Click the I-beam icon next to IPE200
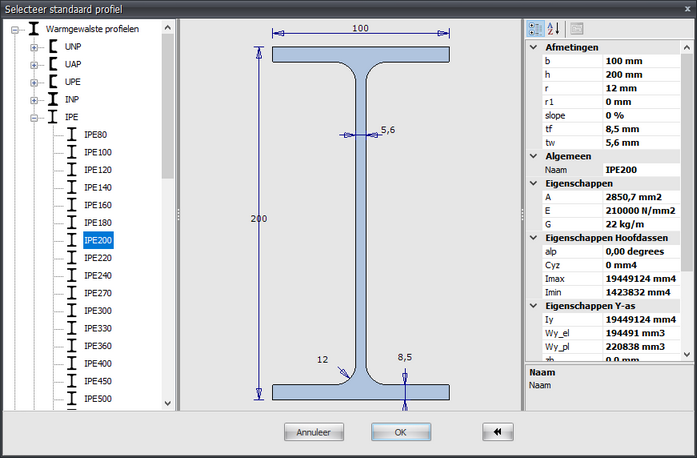Screen dimensions: 697x458 (x=72, y=240)
